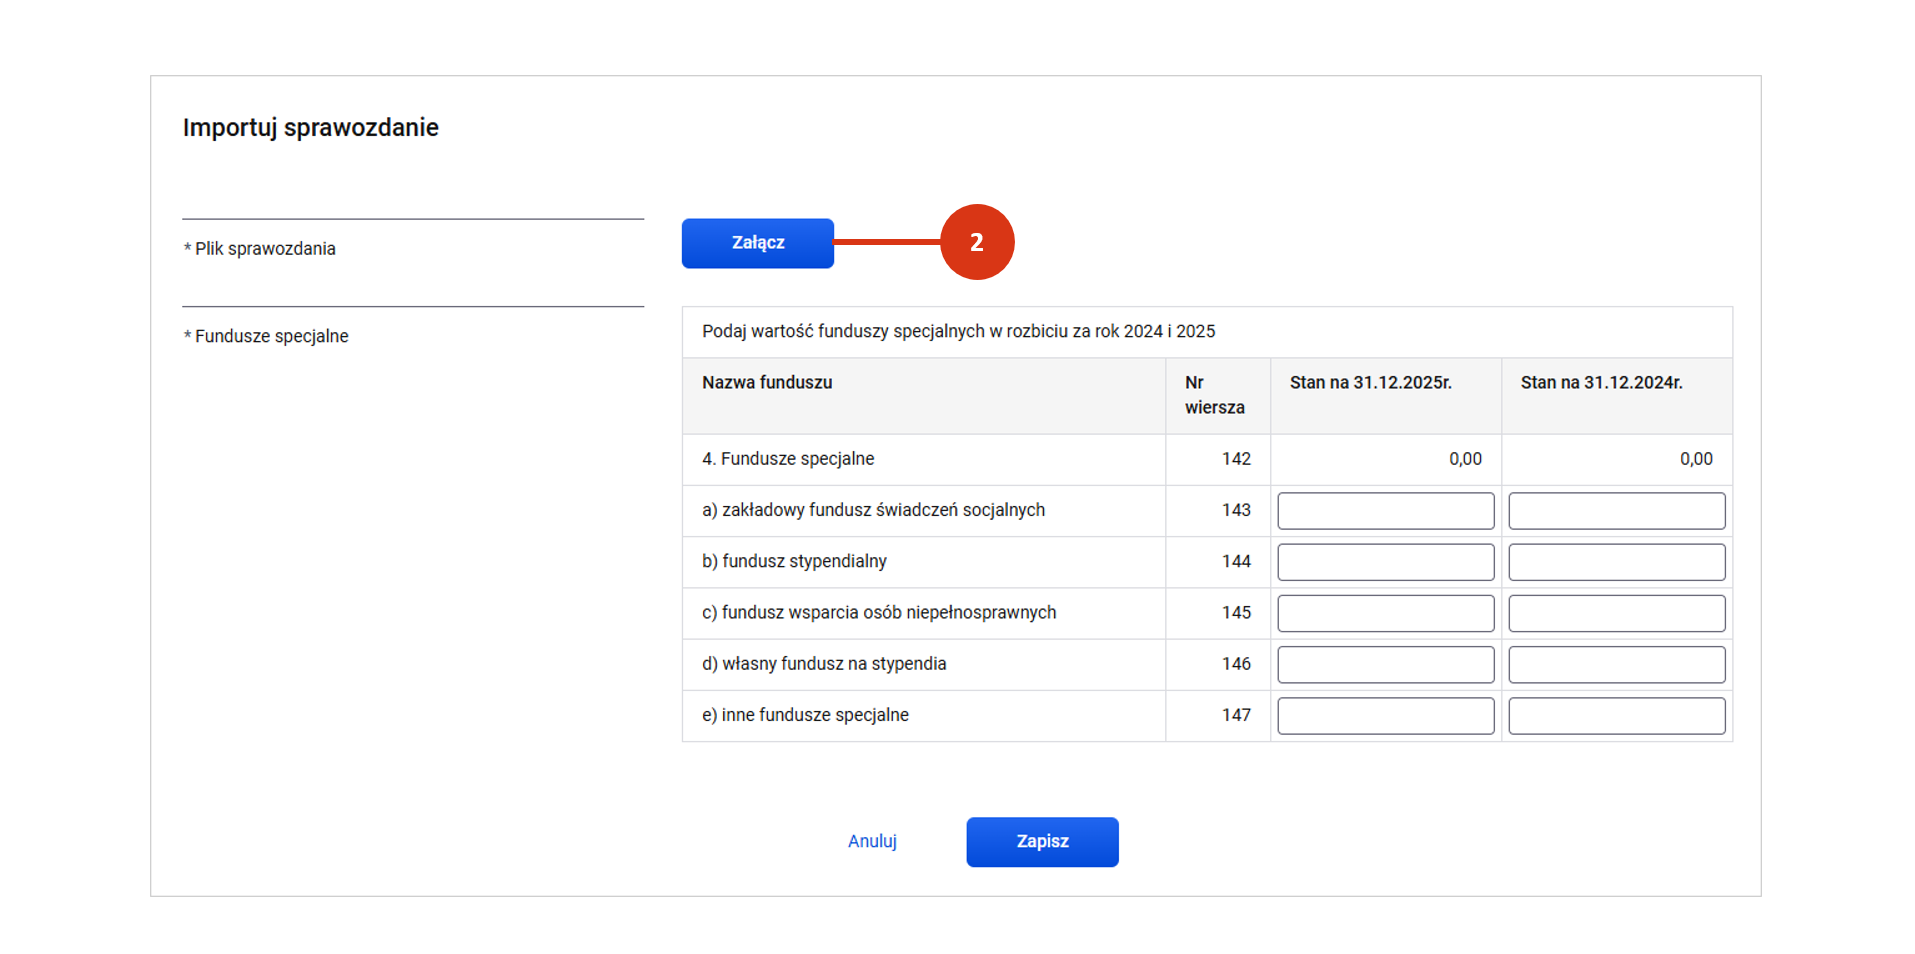The width and height of the screenshot is (1915, 954).
Task: Focus 2025 input for fundusz stypendialny
Action: coord(1385,562)
